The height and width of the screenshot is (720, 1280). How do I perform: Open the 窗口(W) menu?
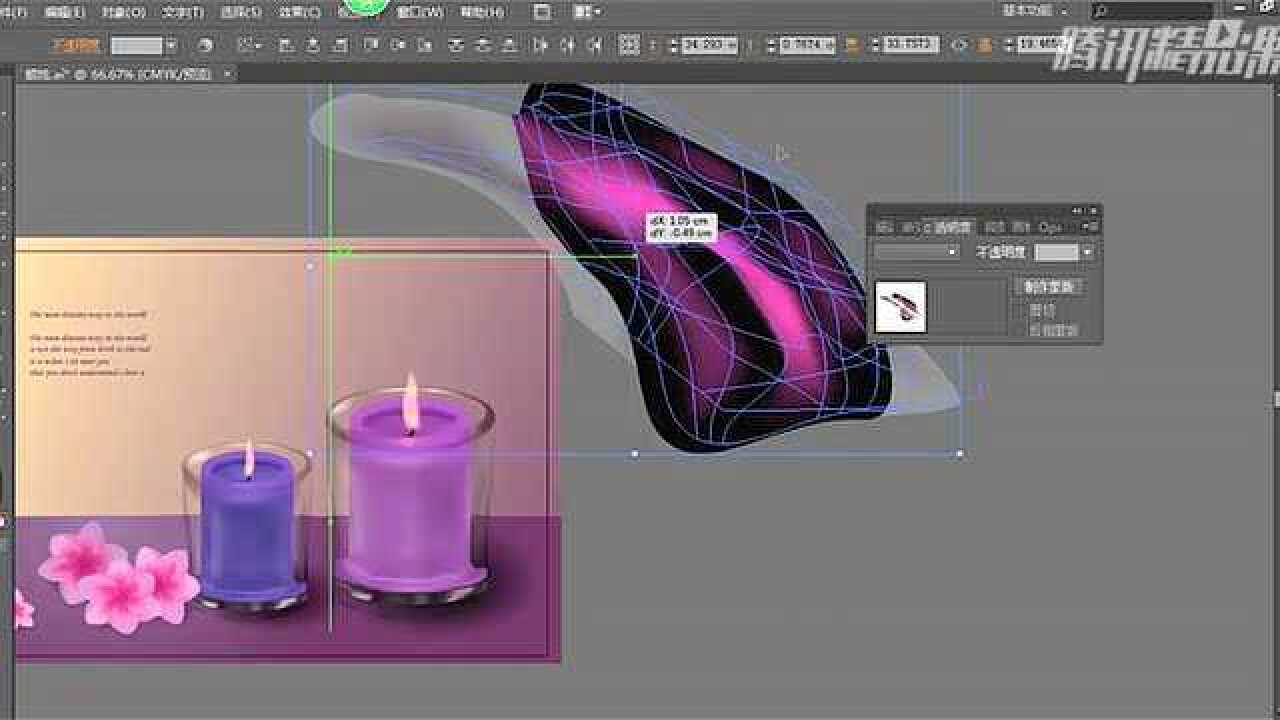click(x=420, y=13)
